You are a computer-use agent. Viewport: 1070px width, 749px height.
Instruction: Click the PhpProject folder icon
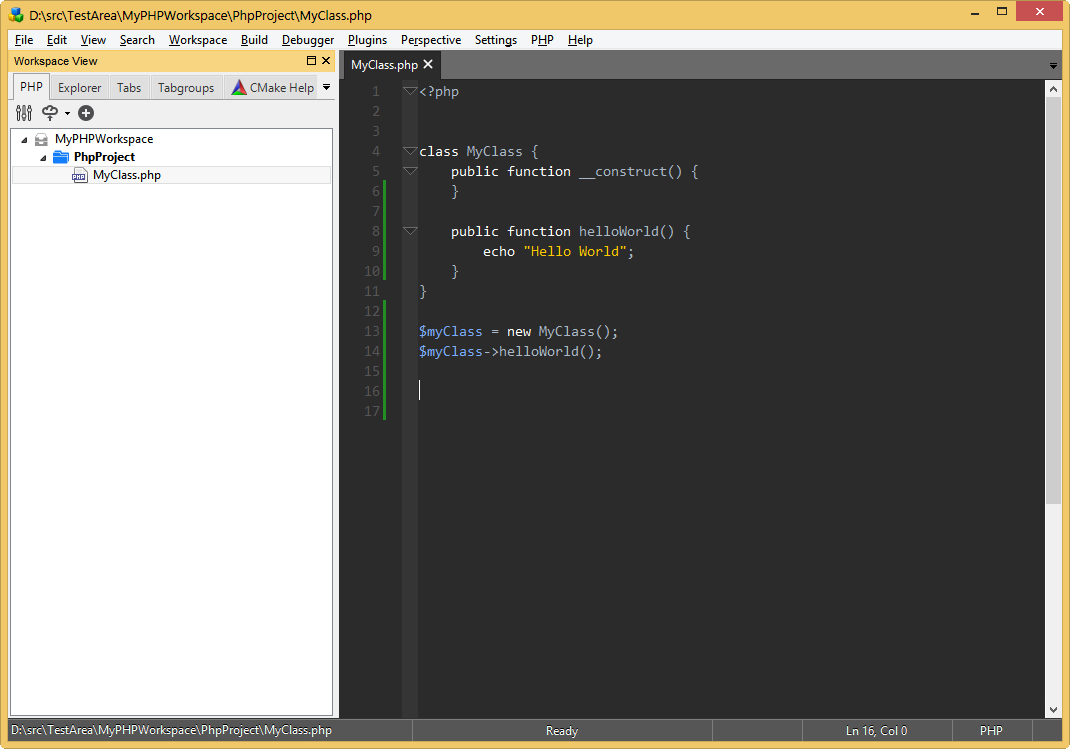61,157
